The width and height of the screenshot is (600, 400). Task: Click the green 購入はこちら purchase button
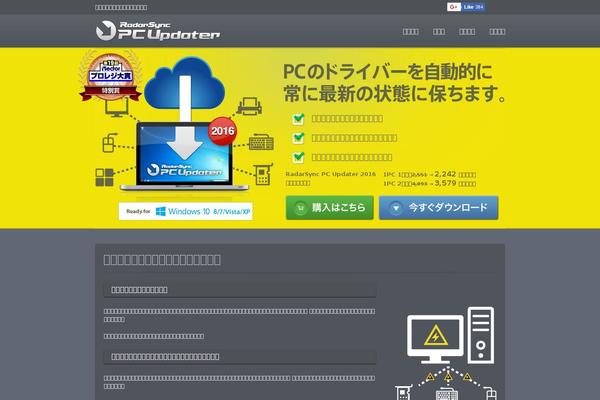(x=329, y=207)
